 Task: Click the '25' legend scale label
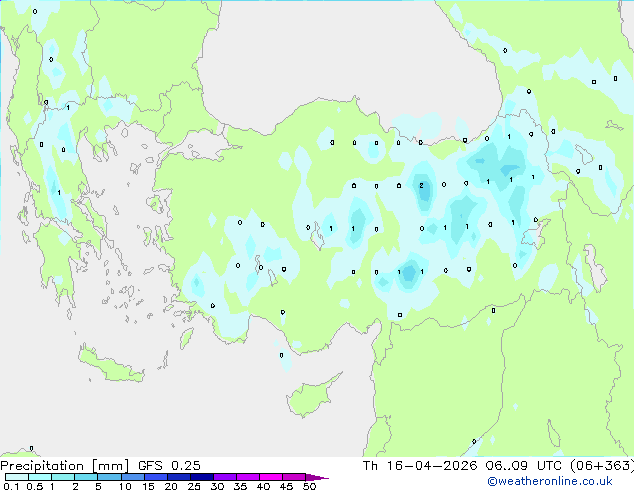(194, 486)
